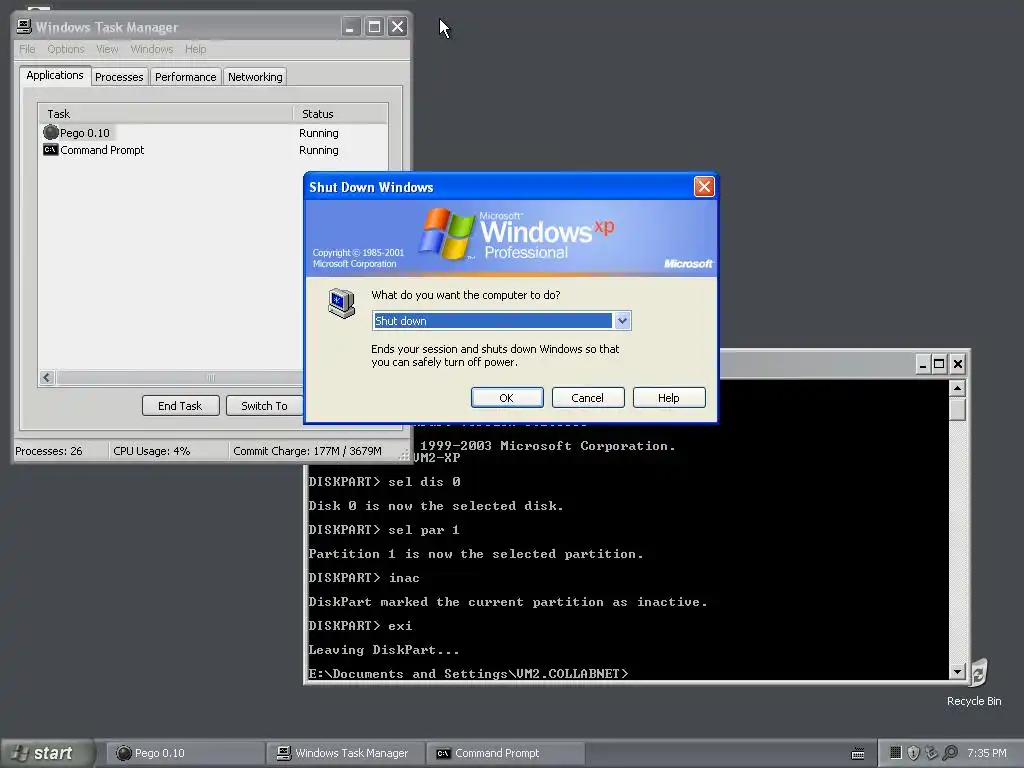Cancel the Shut Down Windows dialog

coord(588,398)
